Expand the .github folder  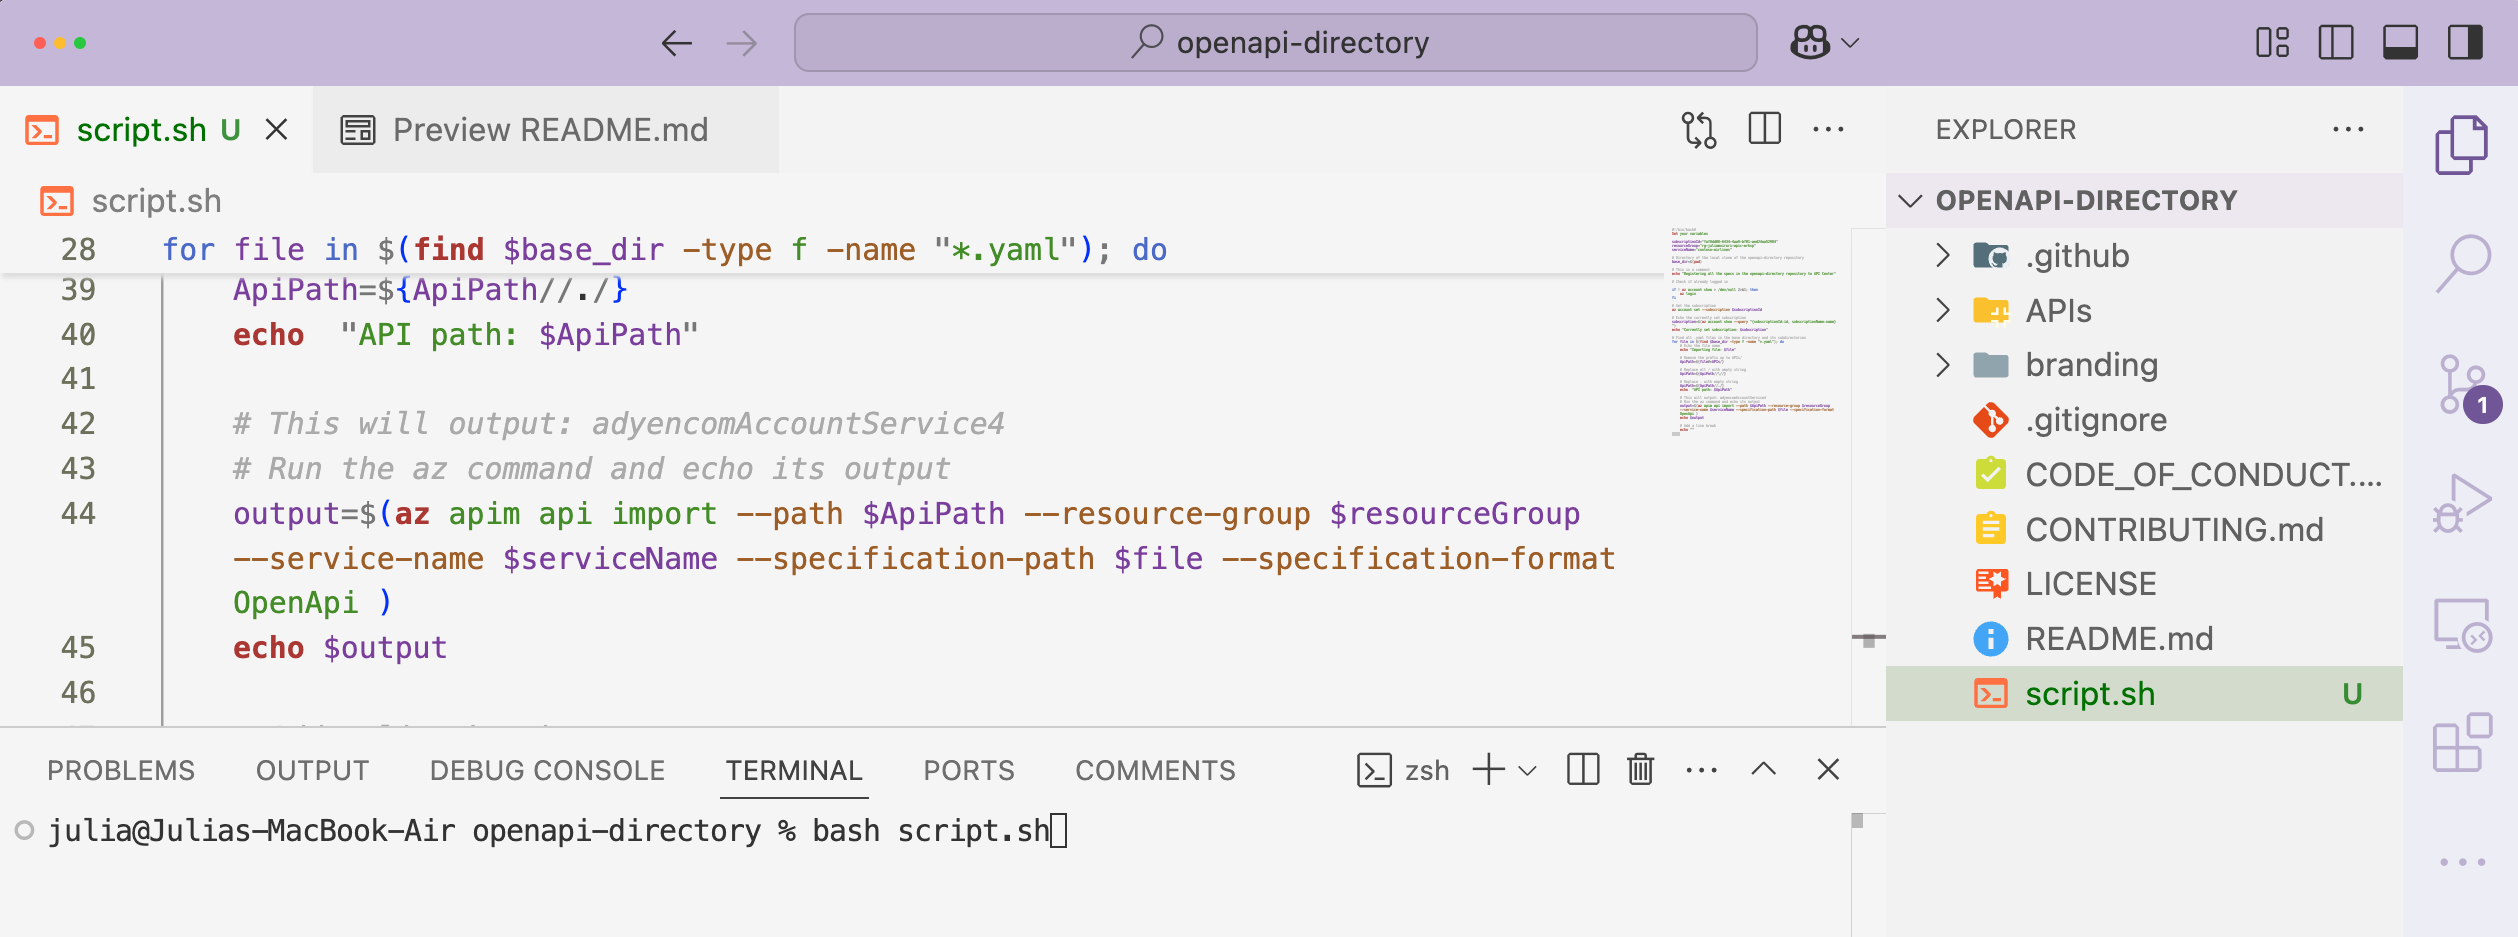click(2144, 255)
